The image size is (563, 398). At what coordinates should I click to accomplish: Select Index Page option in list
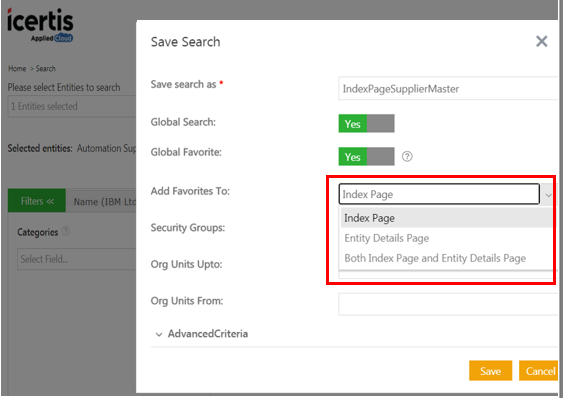pos(446,218)
